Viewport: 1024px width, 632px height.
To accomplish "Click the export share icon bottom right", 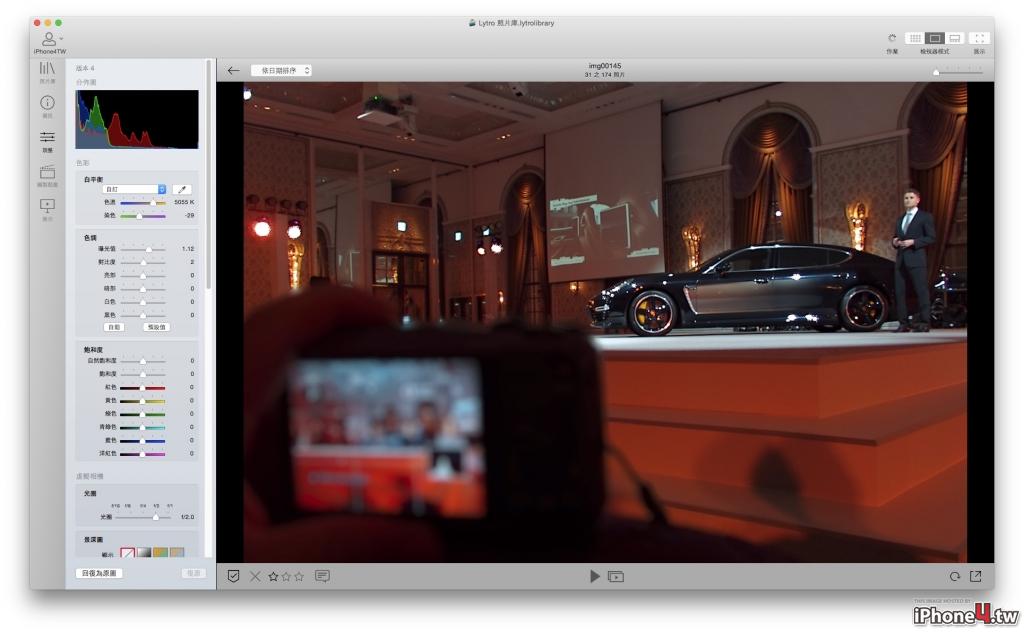I will 976,576.
